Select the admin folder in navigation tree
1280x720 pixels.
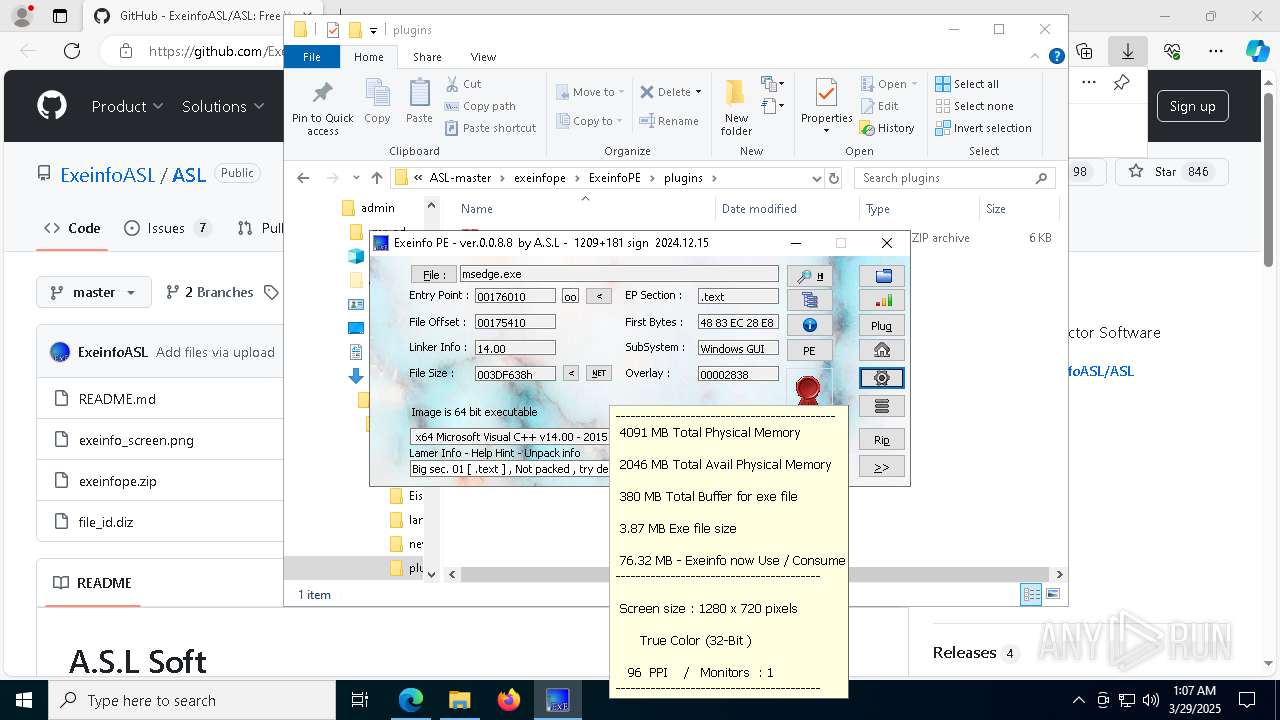point(377,208)
